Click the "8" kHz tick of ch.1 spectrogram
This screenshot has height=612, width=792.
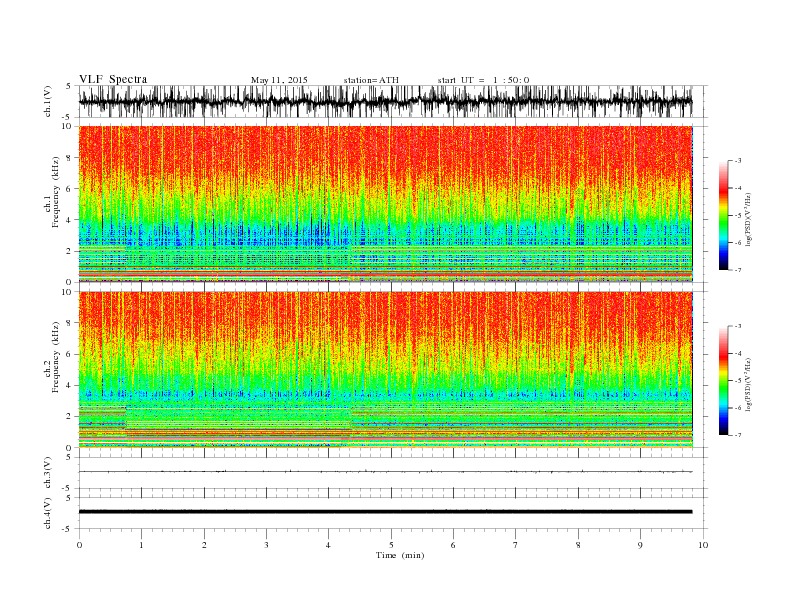69,158
